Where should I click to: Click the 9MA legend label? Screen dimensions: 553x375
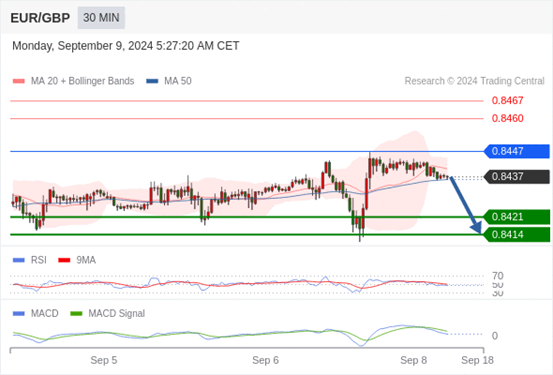86,260
